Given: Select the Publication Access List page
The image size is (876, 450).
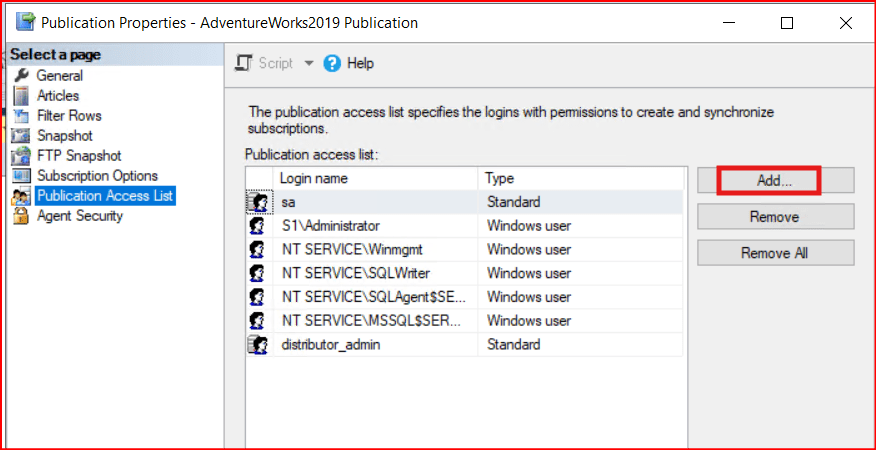Looking at the screenshot, I should click(105, 196).
